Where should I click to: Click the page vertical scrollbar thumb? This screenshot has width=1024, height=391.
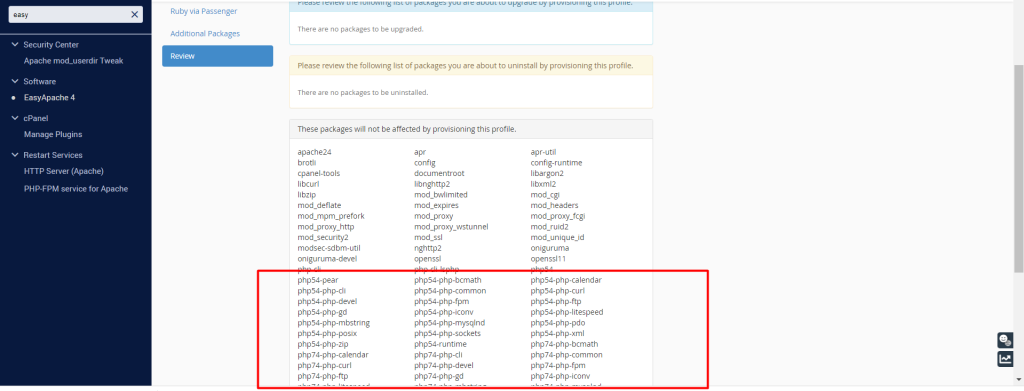pyautogui.click(x=1019, y=168)
